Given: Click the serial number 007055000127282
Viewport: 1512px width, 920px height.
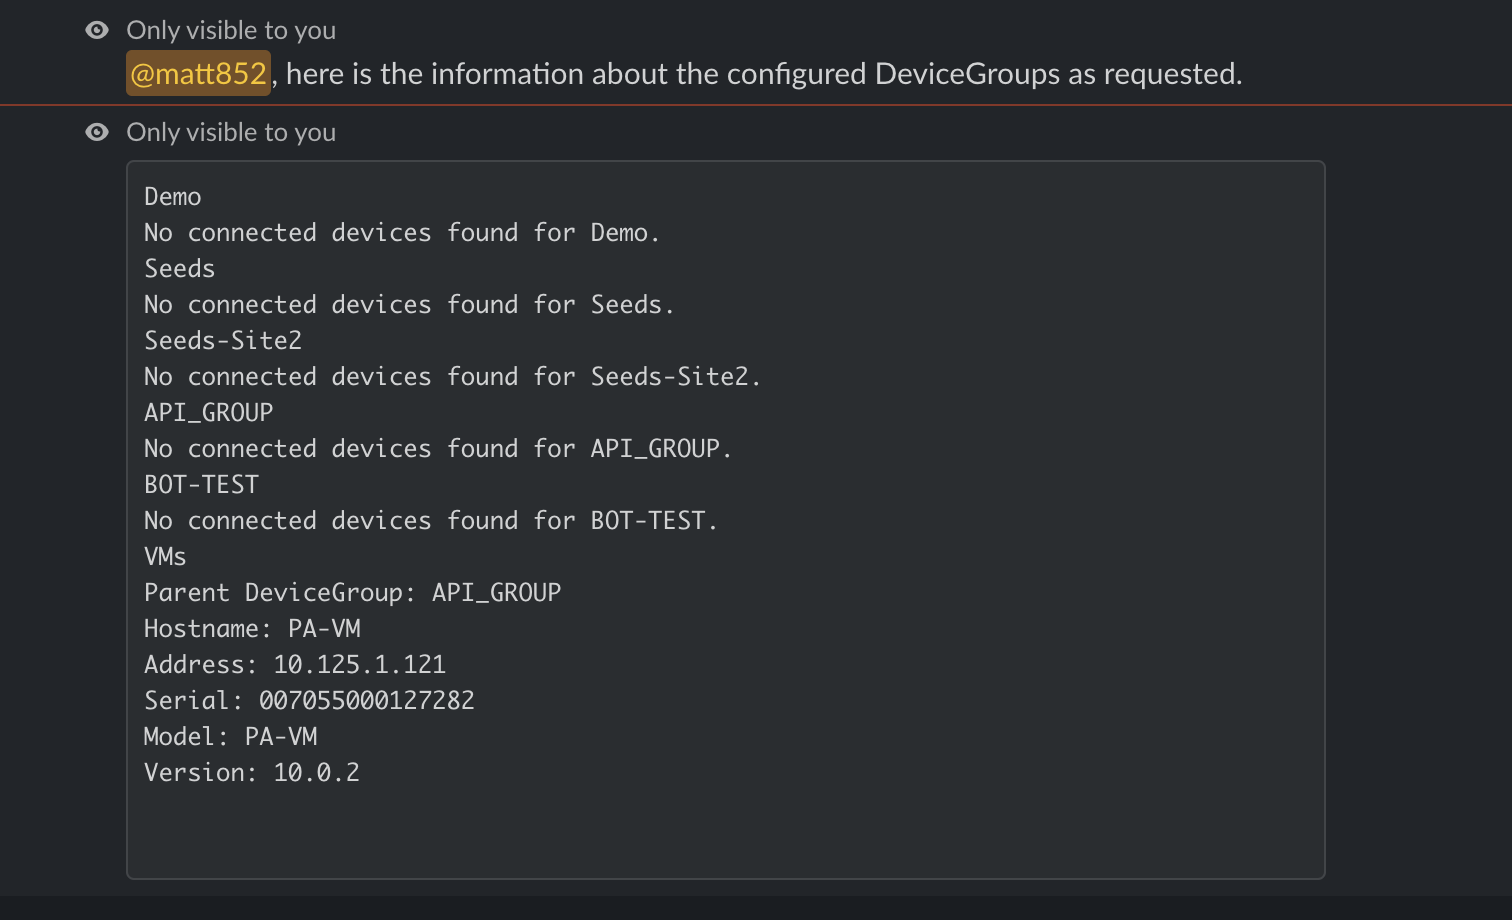Looking at the screenshot, I should pyautogui.click(x=366, y=701).
